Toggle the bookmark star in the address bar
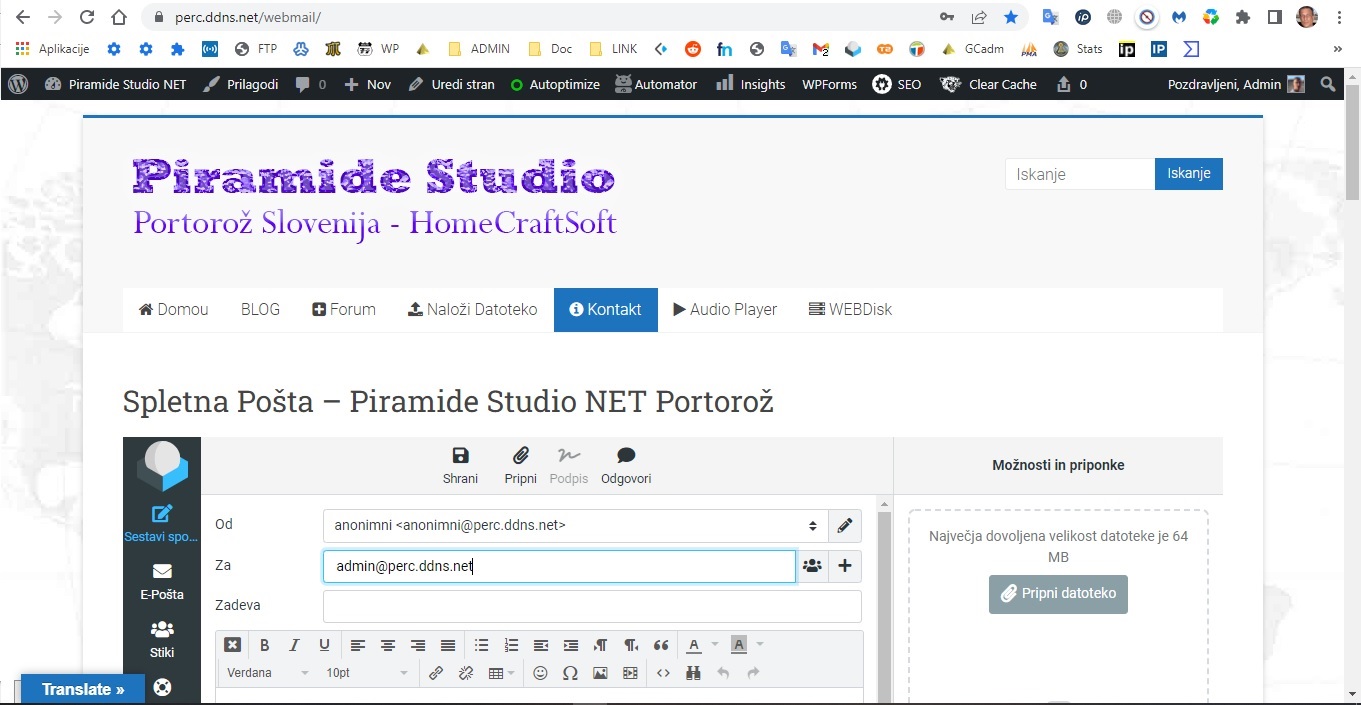 1011,17
